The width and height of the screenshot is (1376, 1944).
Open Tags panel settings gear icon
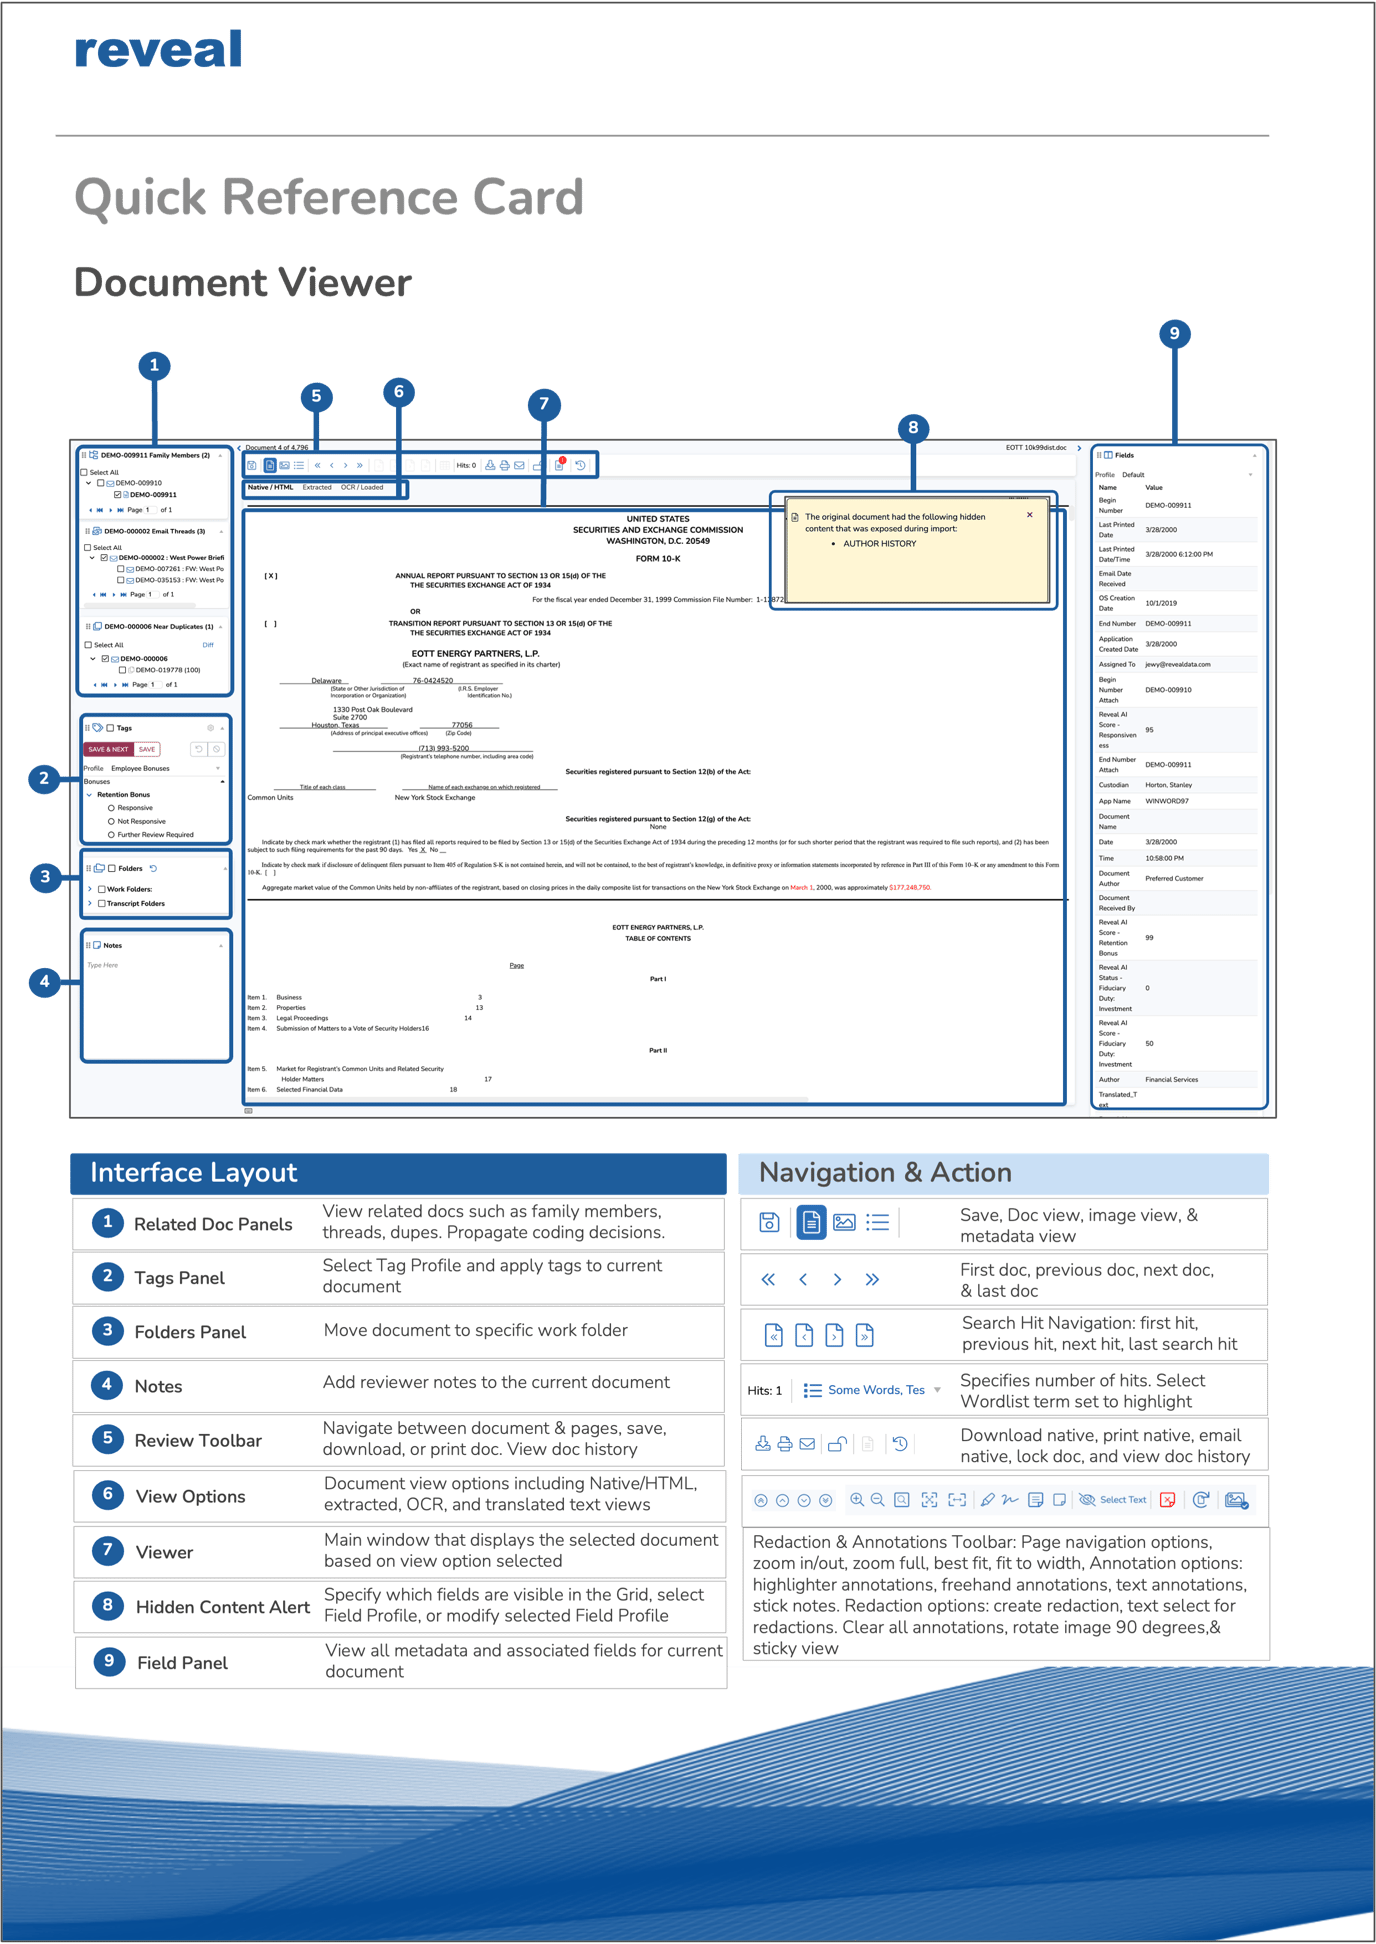point(210,728)
